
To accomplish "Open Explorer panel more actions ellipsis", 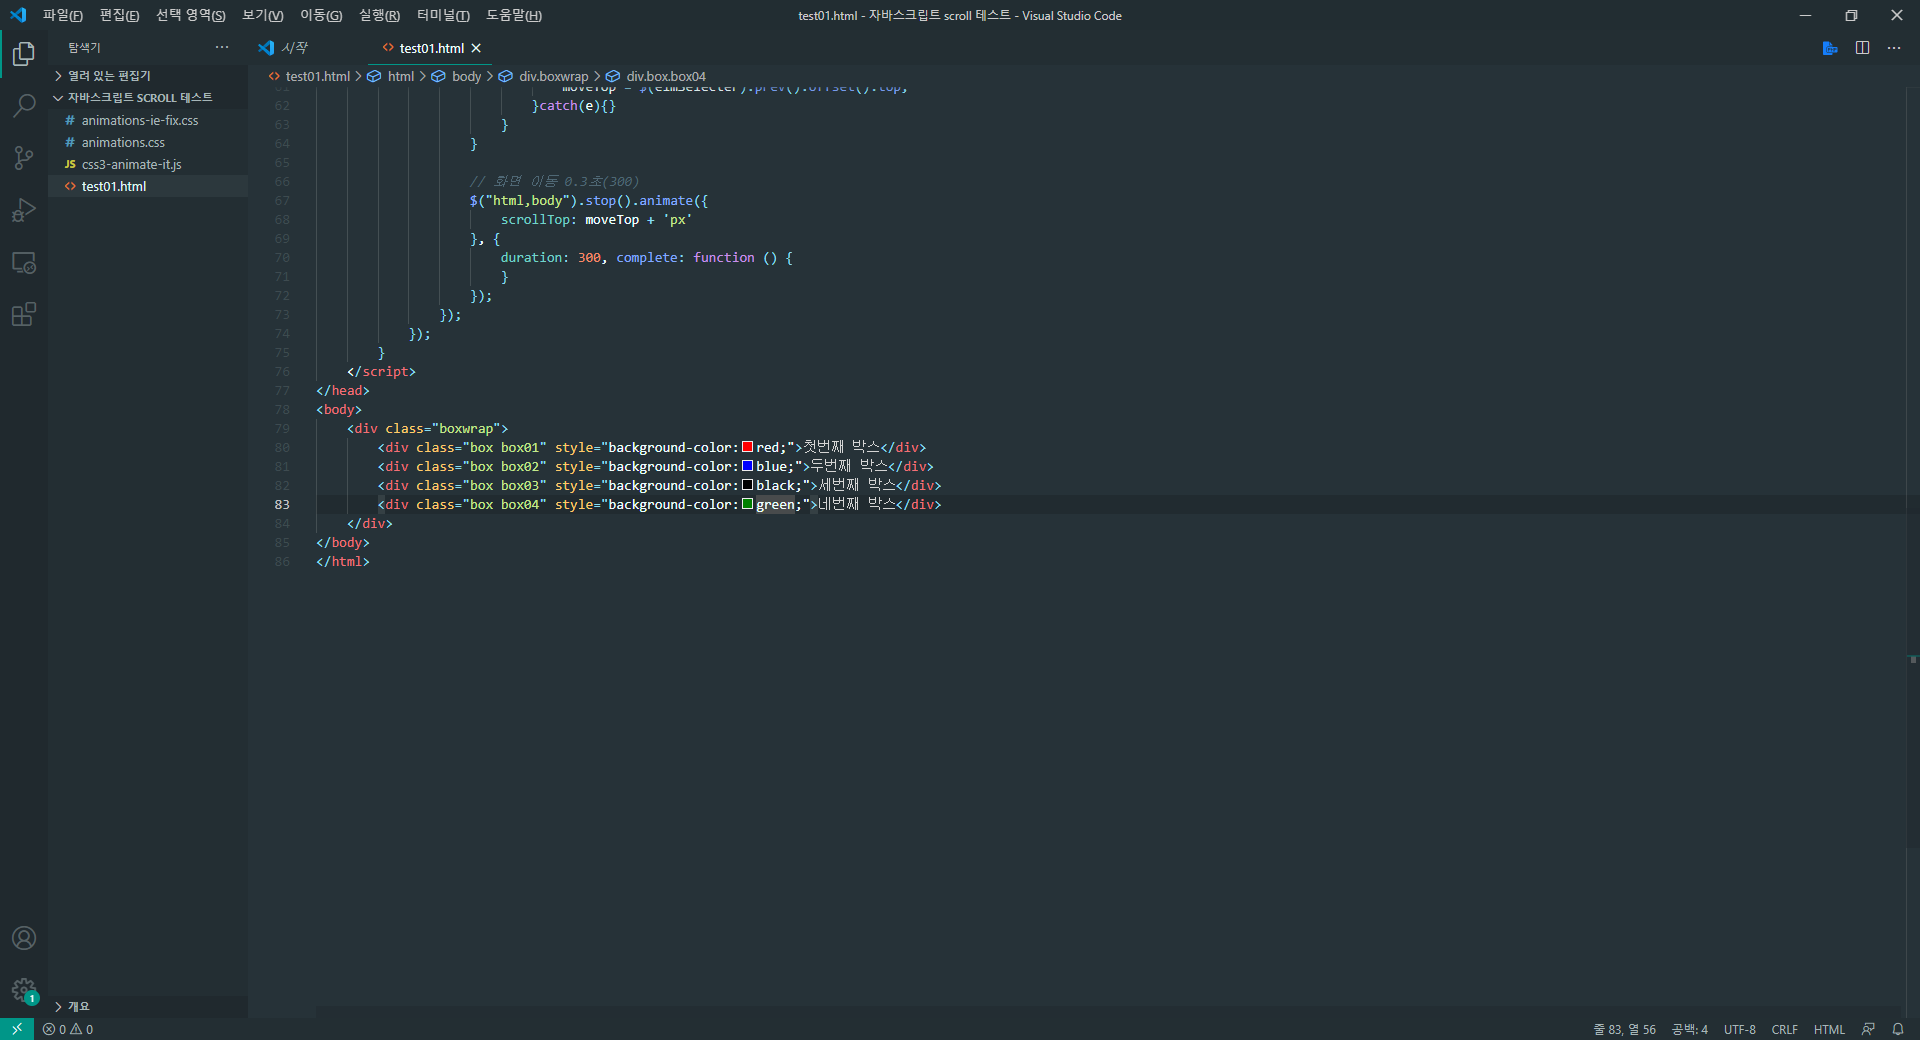I will click(222, 47).
